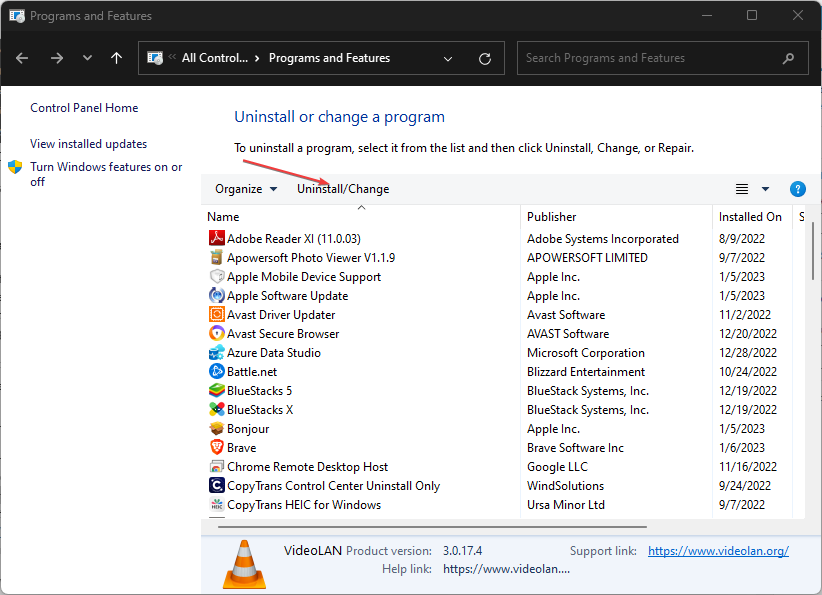Sort by the Name column header
822x595 pixels.
point(223,217)
